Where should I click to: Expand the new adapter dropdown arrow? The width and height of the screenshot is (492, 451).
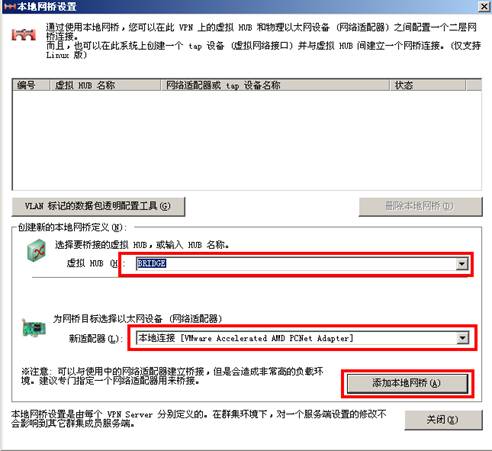coord(462,338)
